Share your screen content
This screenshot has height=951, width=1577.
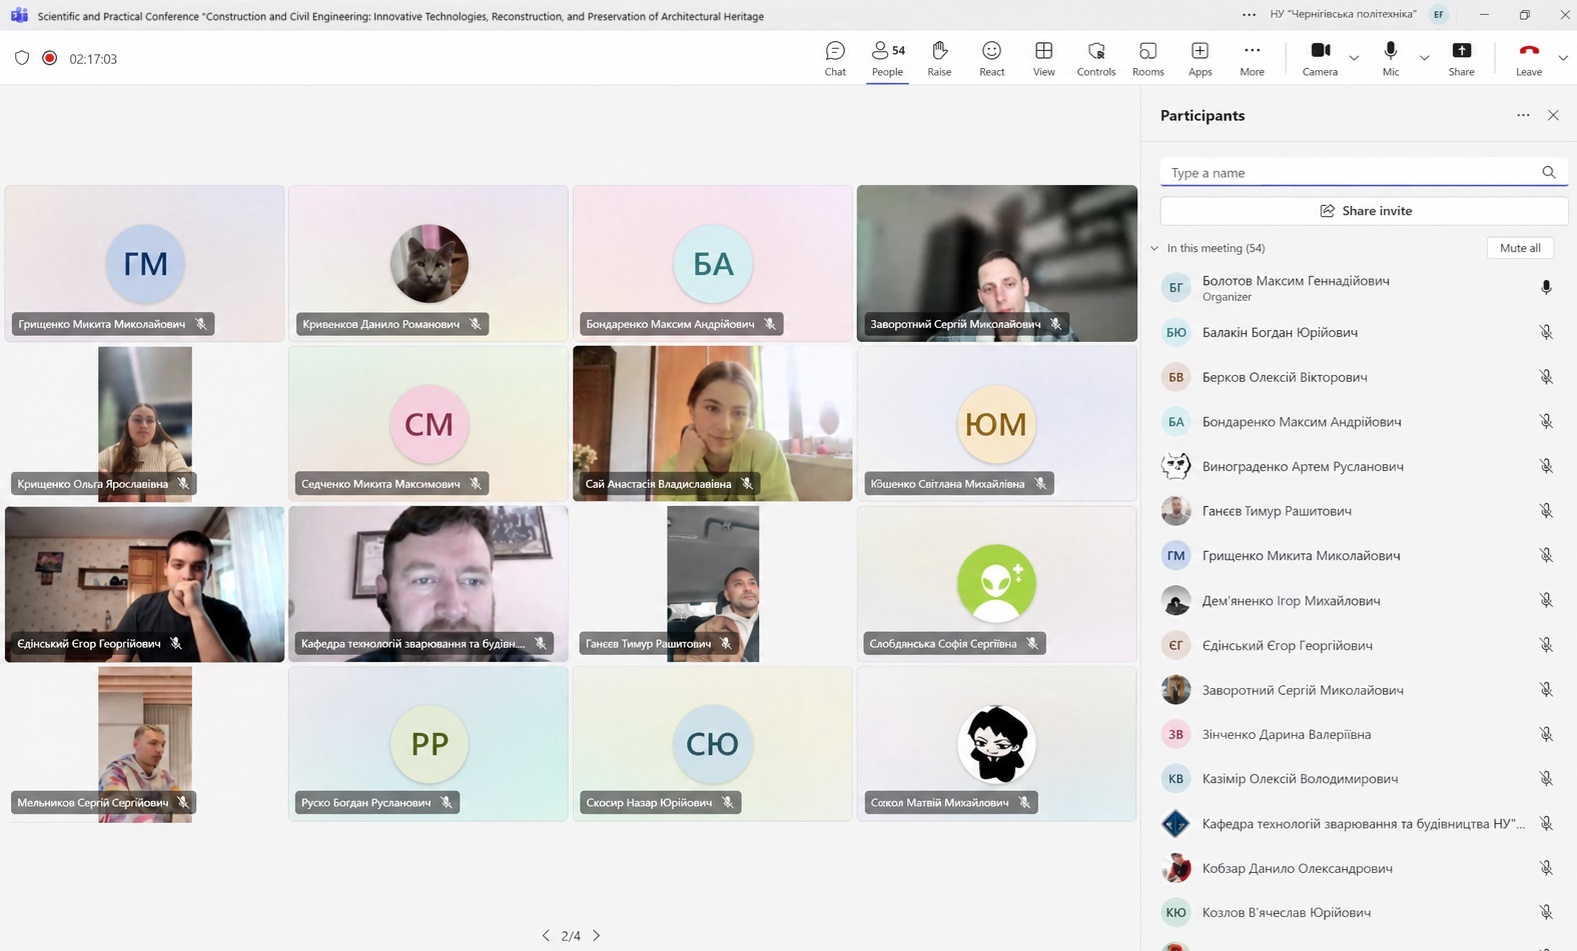[x=1461, y=58]
